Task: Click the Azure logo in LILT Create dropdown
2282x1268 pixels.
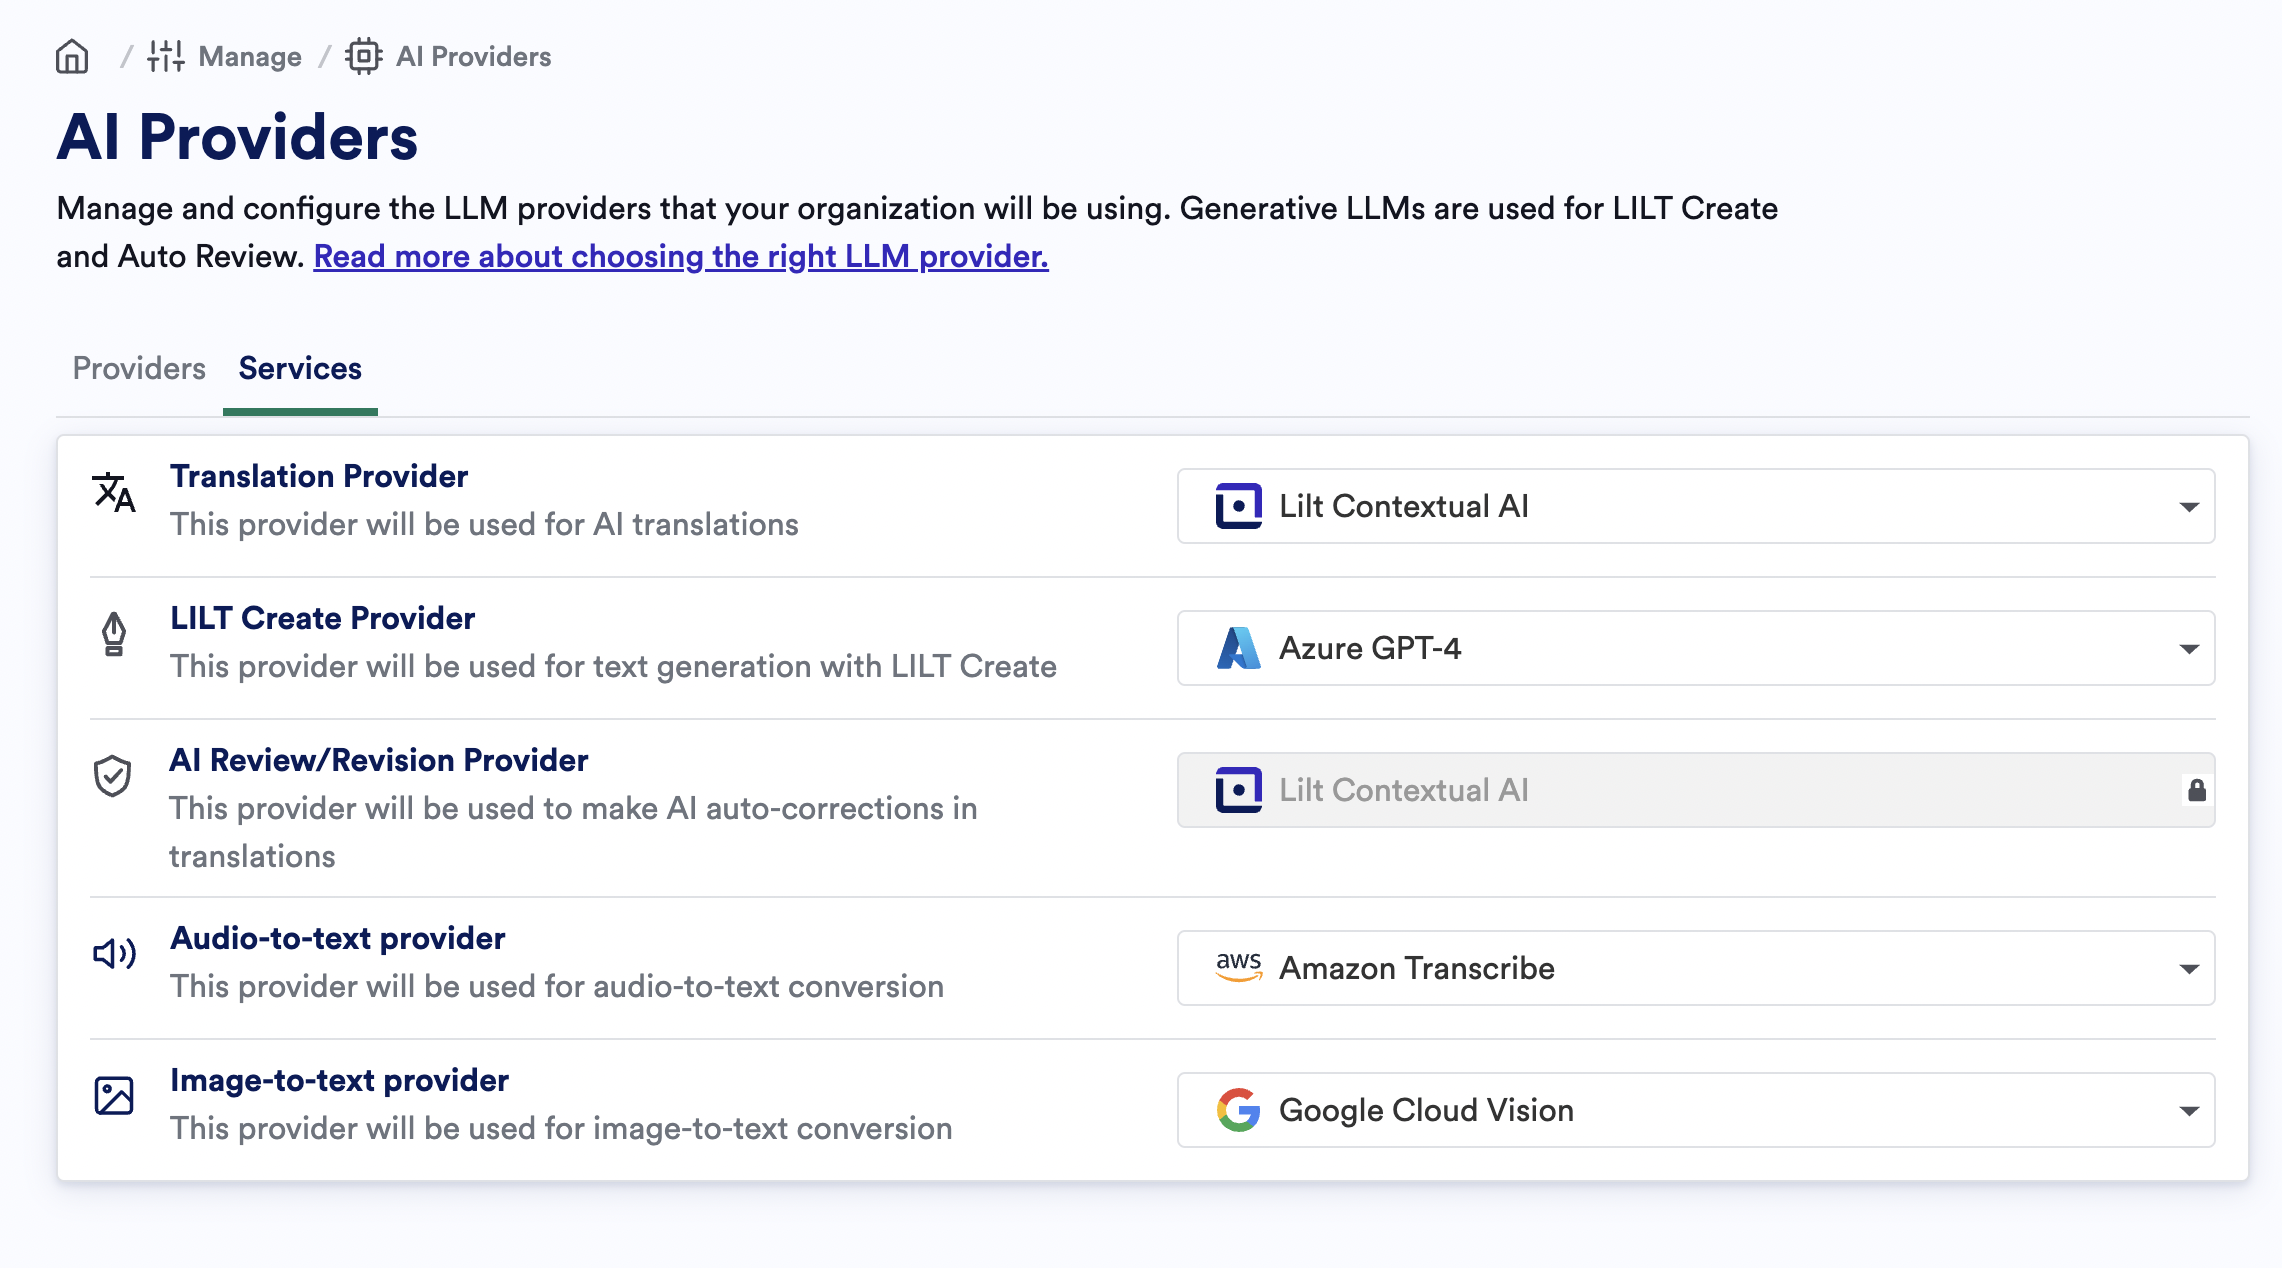Action: (x=1239, y=648)
